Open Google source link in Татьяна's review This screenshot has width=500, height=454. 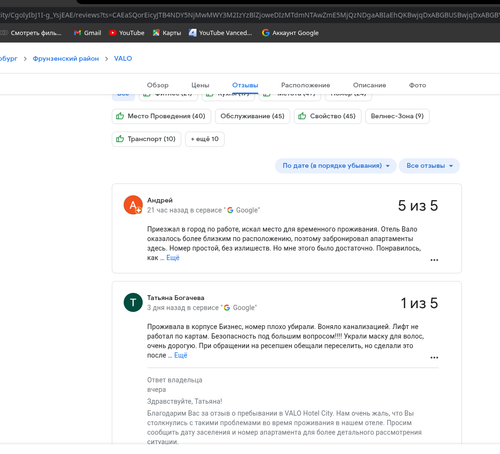click(240, 307)
